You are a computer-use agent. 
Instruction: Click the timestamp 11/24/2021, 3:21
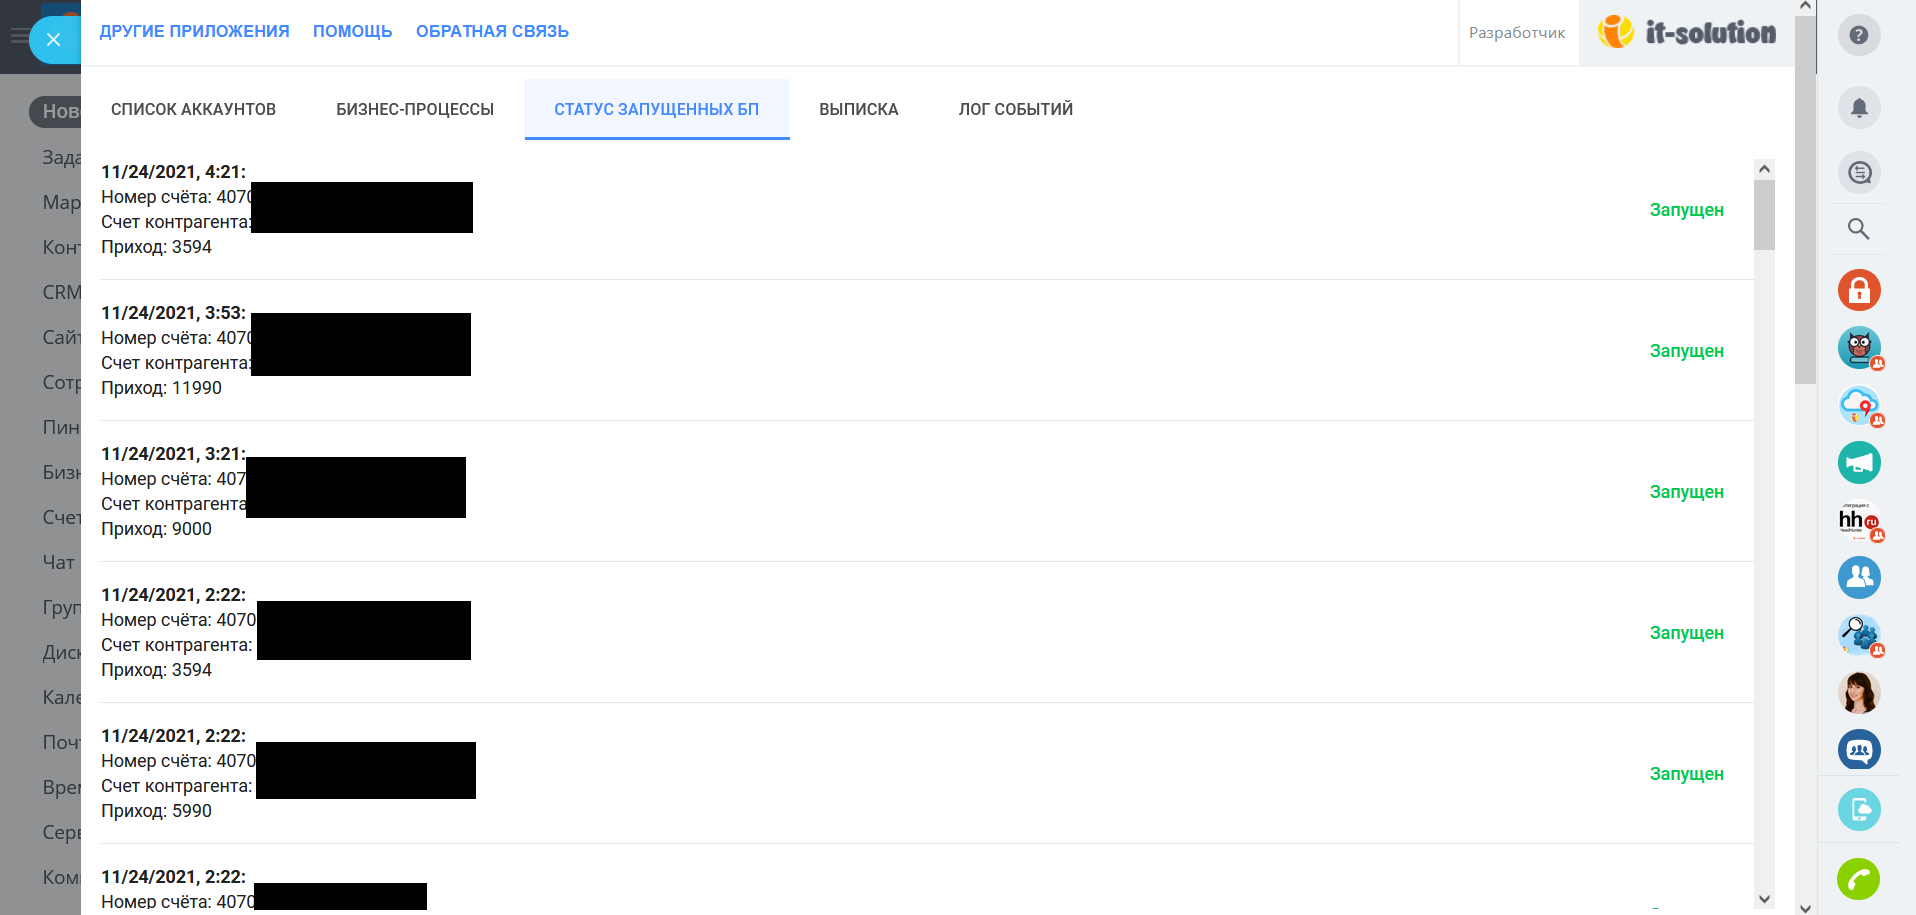click(x=173, y=454)
